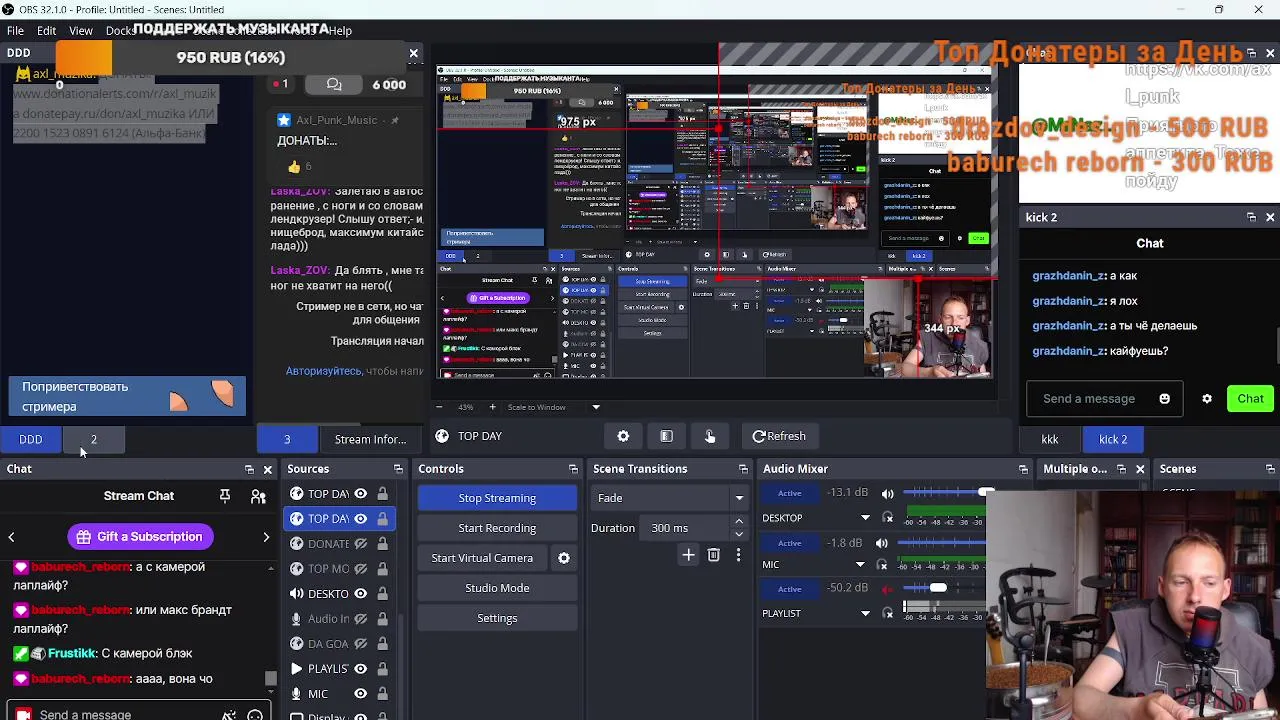The image size is (1280, 720).
Task: Float the Sources dock panel
Action: (x=398, y=469)
